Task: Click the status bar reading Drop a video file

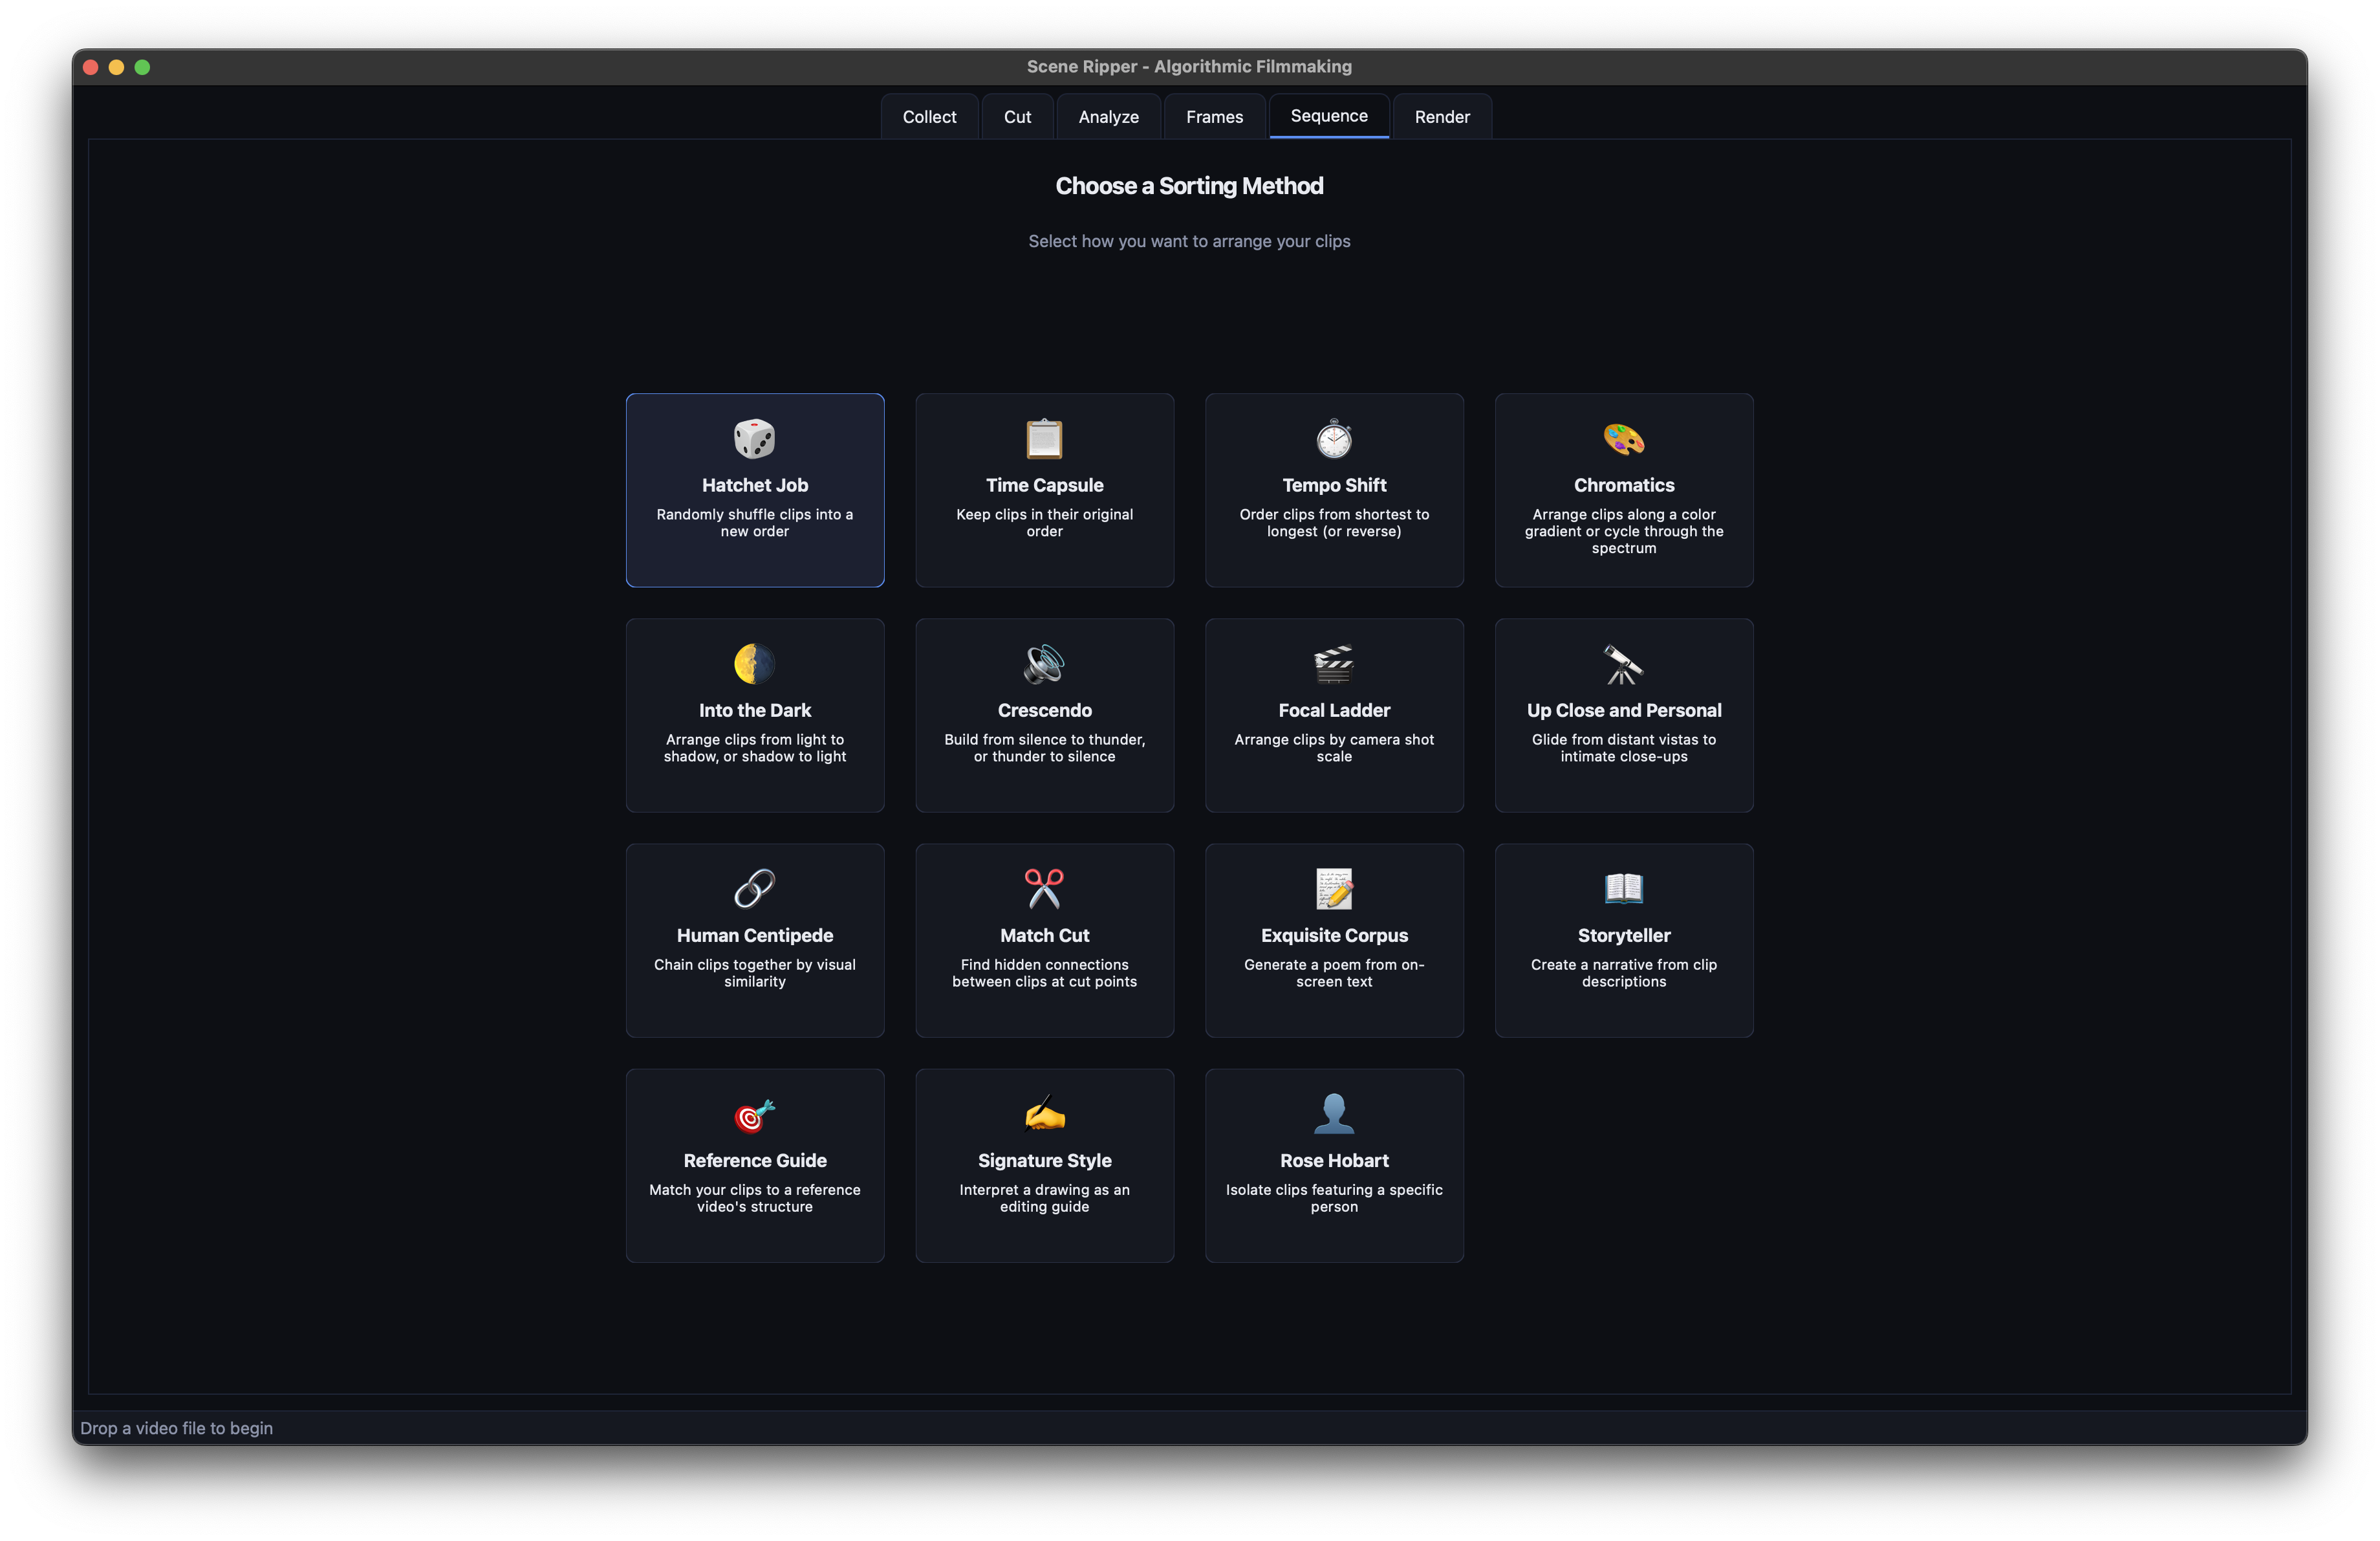Action: coord(177,1428)
